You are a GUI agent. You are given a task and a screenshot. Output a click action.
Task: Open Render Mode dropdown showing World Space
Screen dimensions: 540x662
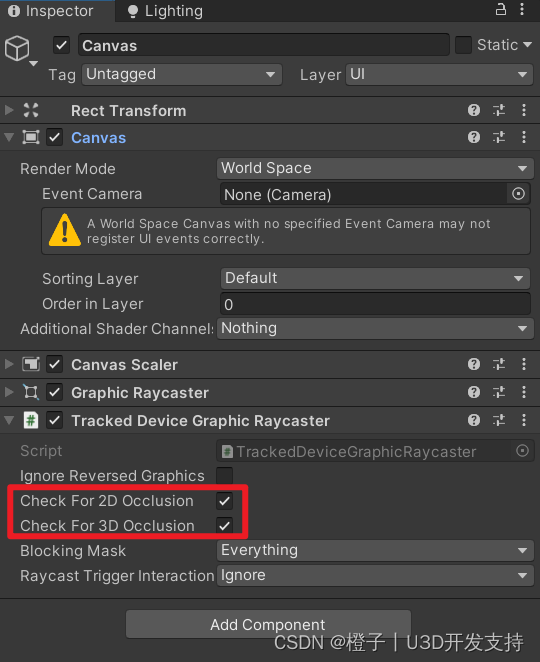(375, 168)
